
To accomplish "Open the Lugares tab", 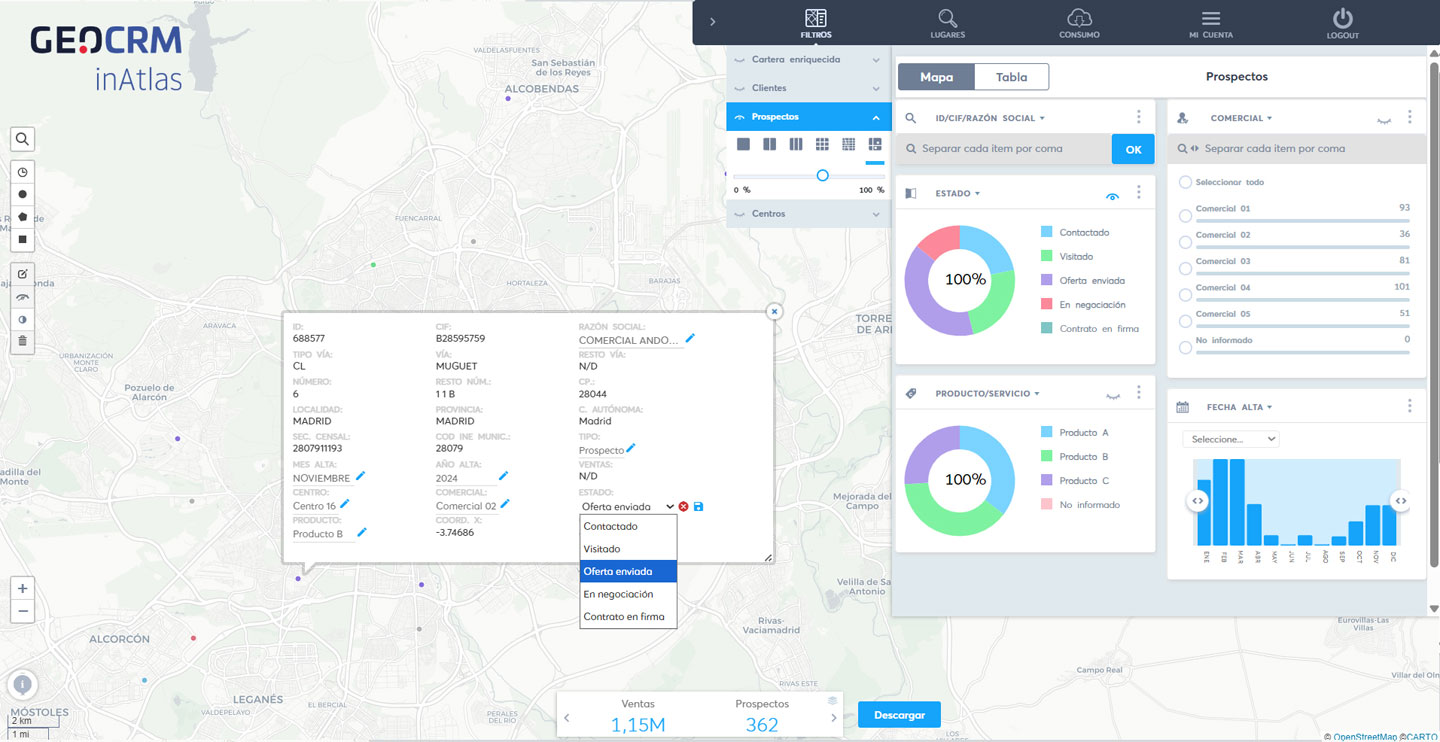I will (948, 23).
